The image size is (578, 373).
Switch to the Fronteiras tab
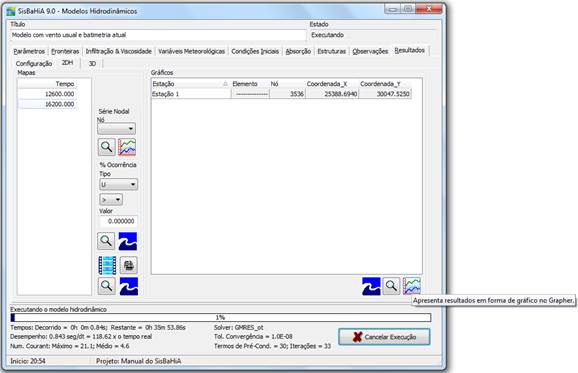coord(65,51)
